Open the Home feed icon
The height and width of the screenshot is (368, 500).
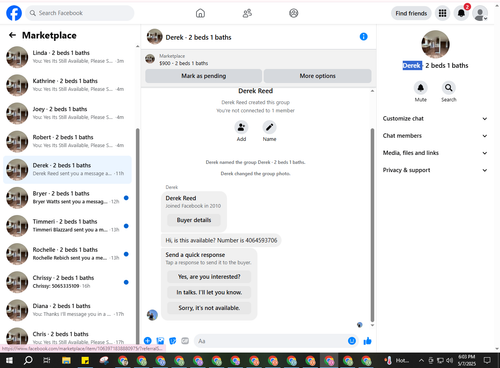coord(200,13)
